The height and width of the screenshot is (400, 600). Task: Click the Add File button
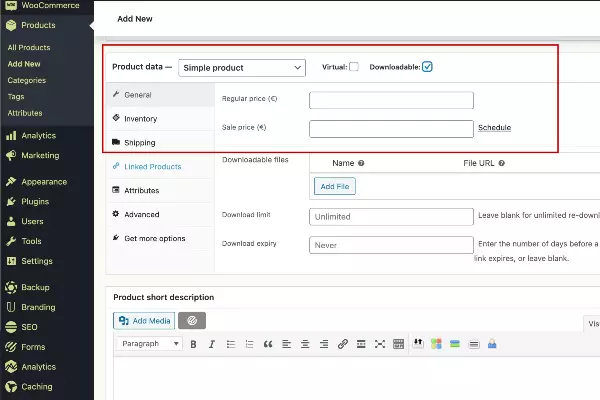click(x=334, y=186)
